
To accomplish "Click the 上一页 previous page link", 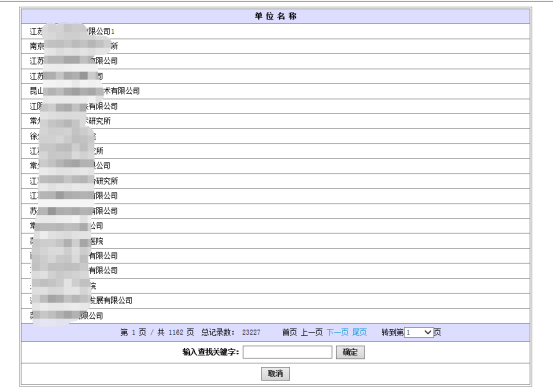I will (x=311, y=332).
